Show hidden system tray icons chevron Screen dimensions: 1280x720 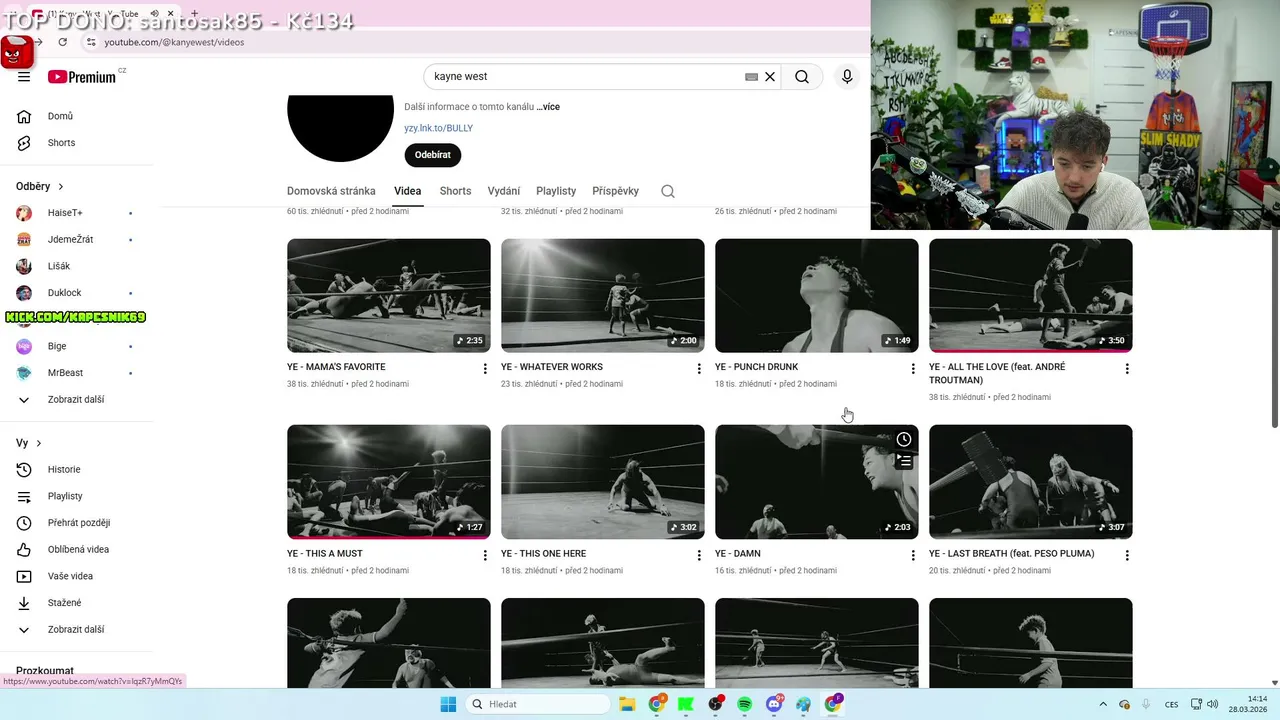1103,704
